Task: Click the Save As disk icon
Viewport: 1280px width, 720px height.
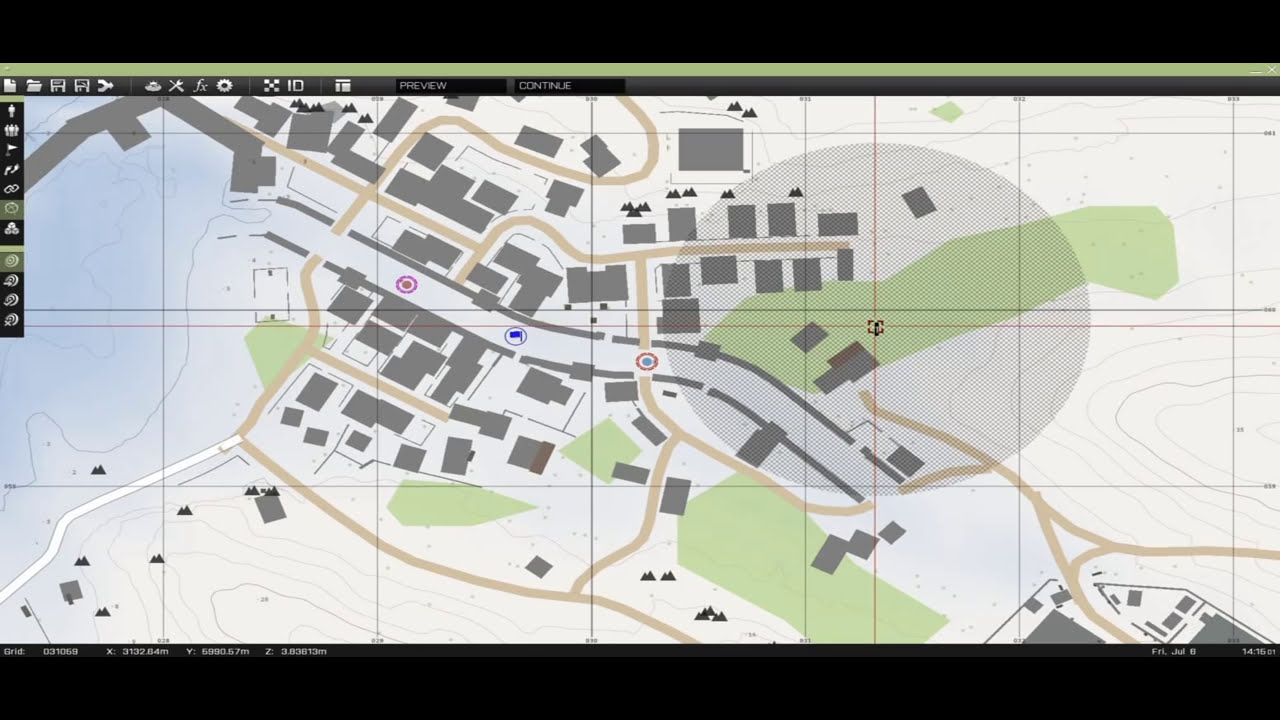Action: point(82,86)
